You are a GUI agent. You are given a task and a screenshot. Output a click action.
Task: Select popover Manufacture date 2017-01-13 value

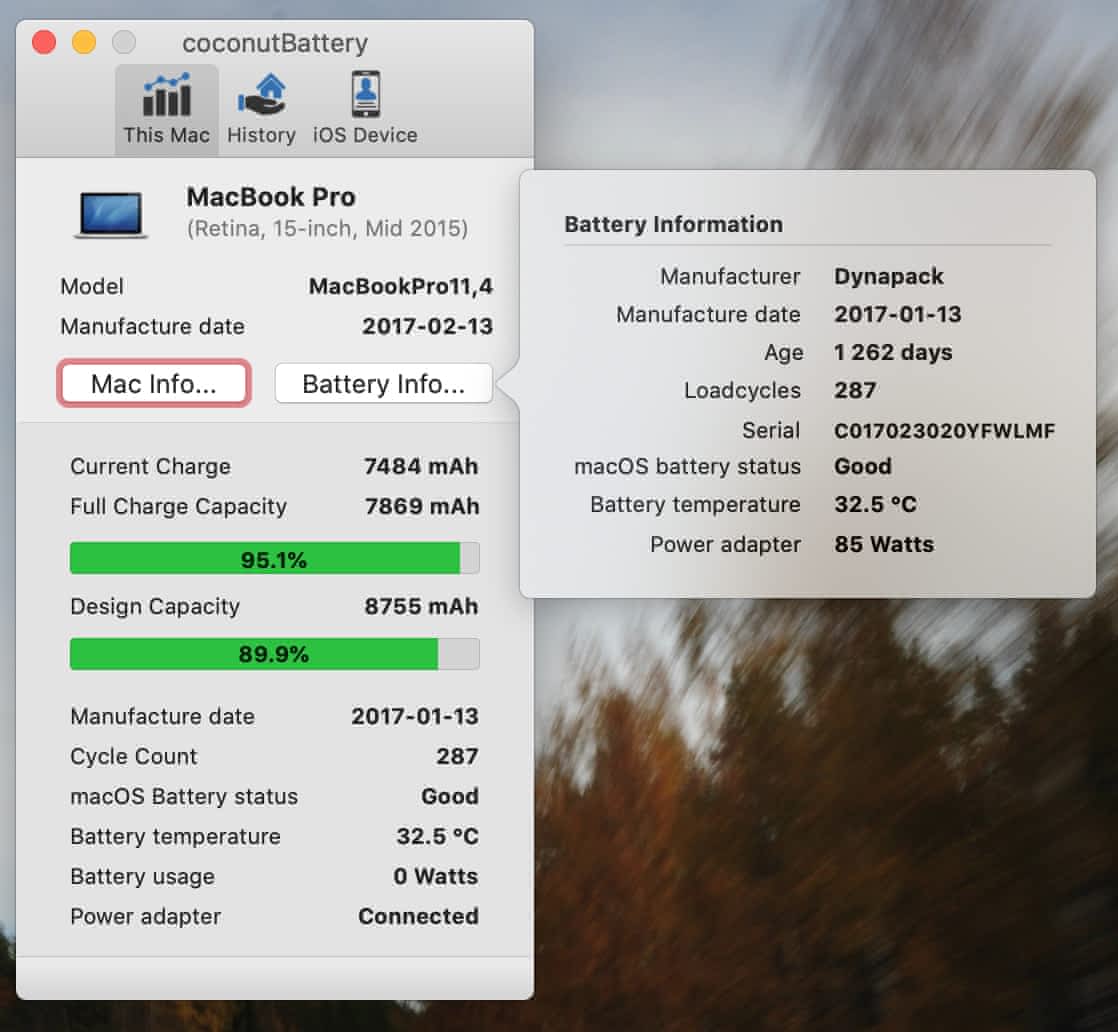coord(898,314)
